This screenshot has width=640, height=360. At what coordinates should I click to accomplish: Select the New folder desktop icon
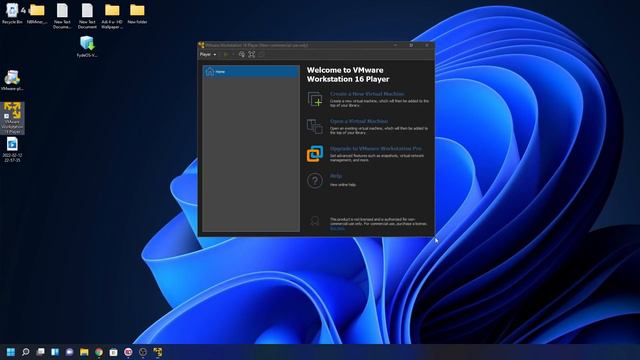pyautogui.click(x=137, y=13)
